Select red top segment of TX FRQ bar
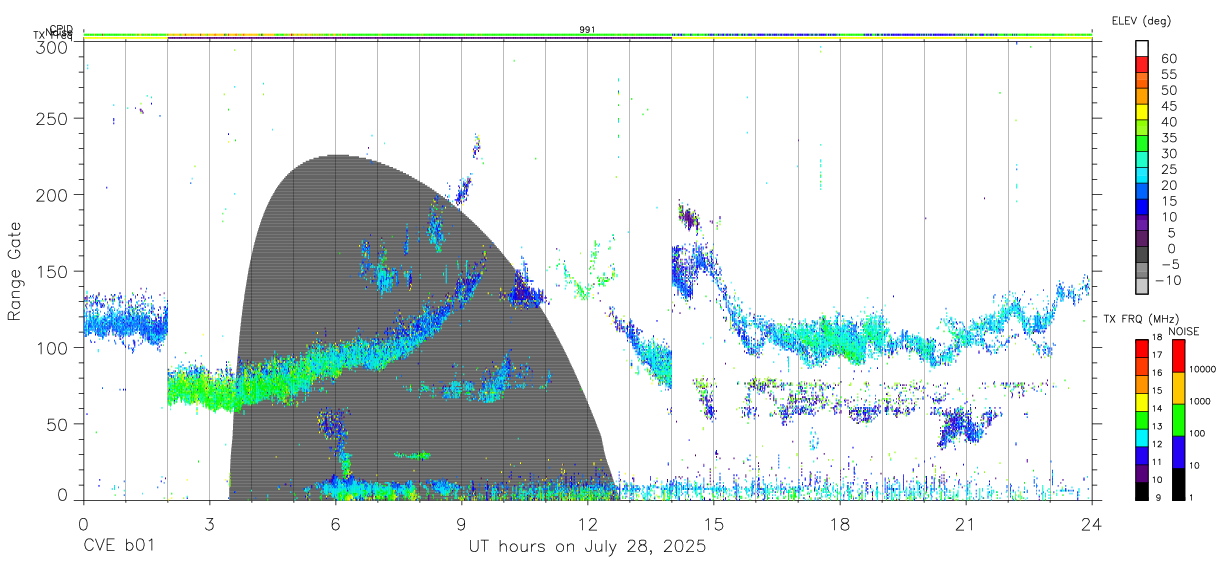Viewport: 1228px width, 567px height. click(x=1143, y=348)
